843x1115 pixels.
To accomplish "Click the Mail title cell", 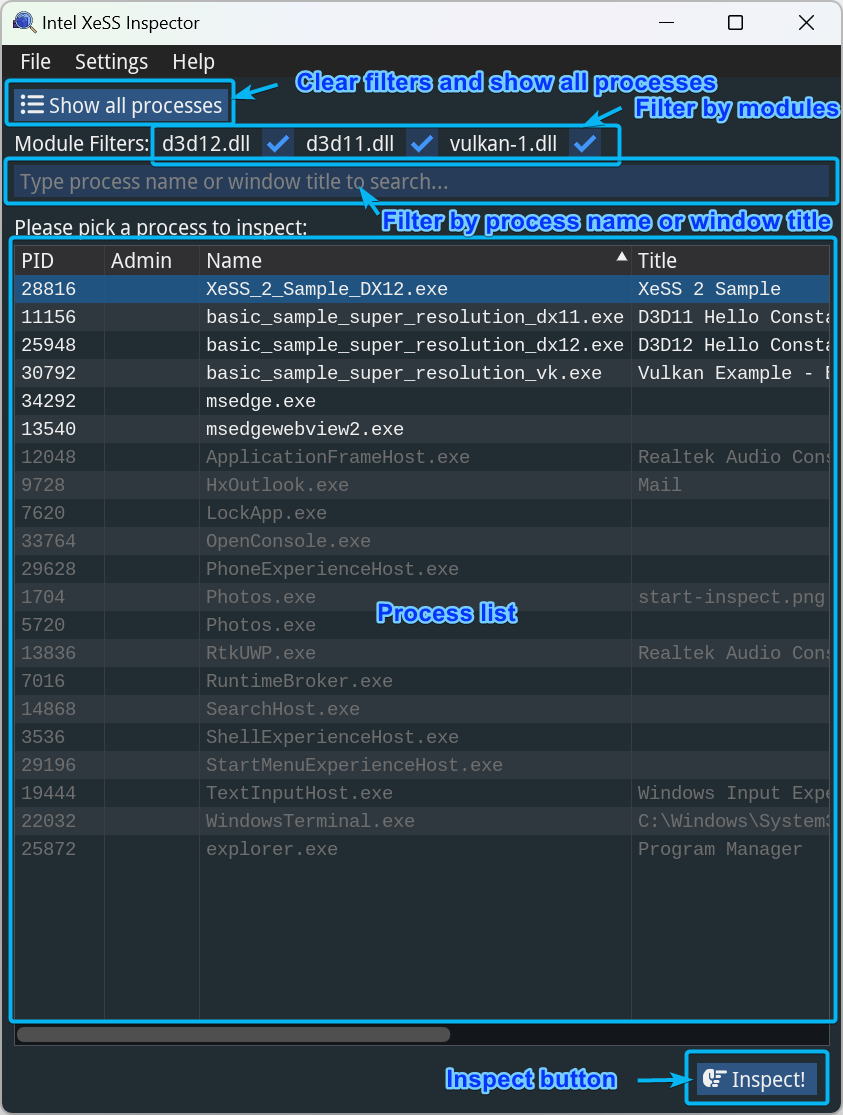I will pyautogui.click(x=659, y=485).
